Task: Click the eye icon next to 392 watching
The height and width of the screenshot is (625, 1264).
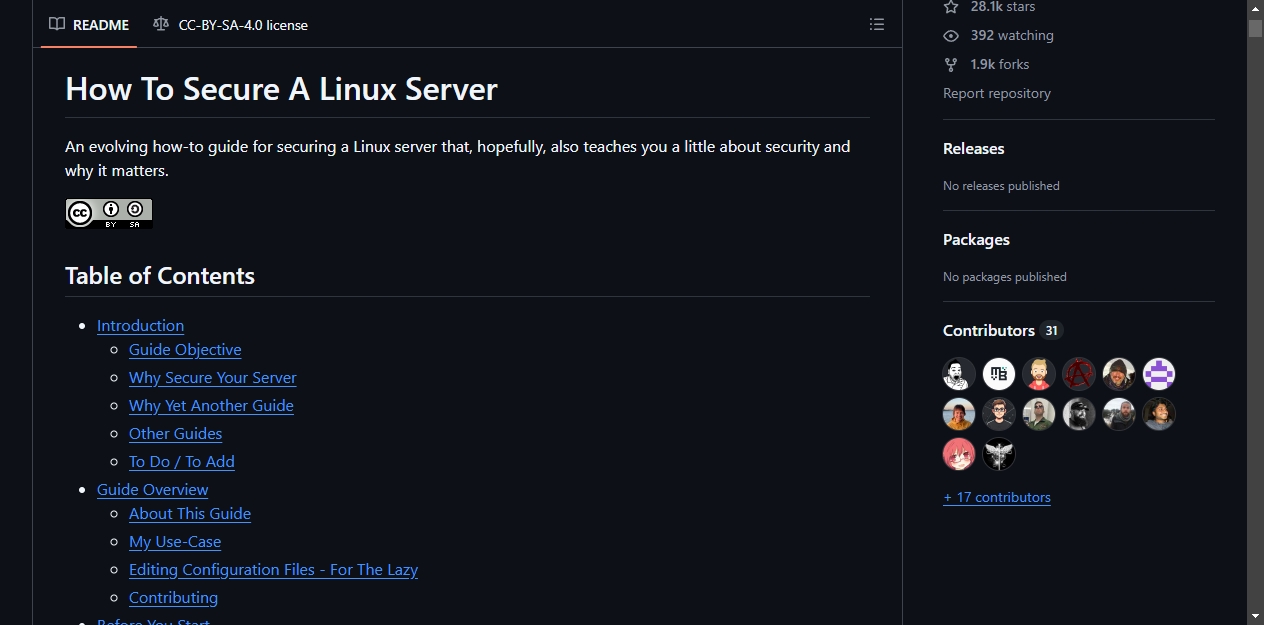Action: pyautogui.click(x=951, y=36)
